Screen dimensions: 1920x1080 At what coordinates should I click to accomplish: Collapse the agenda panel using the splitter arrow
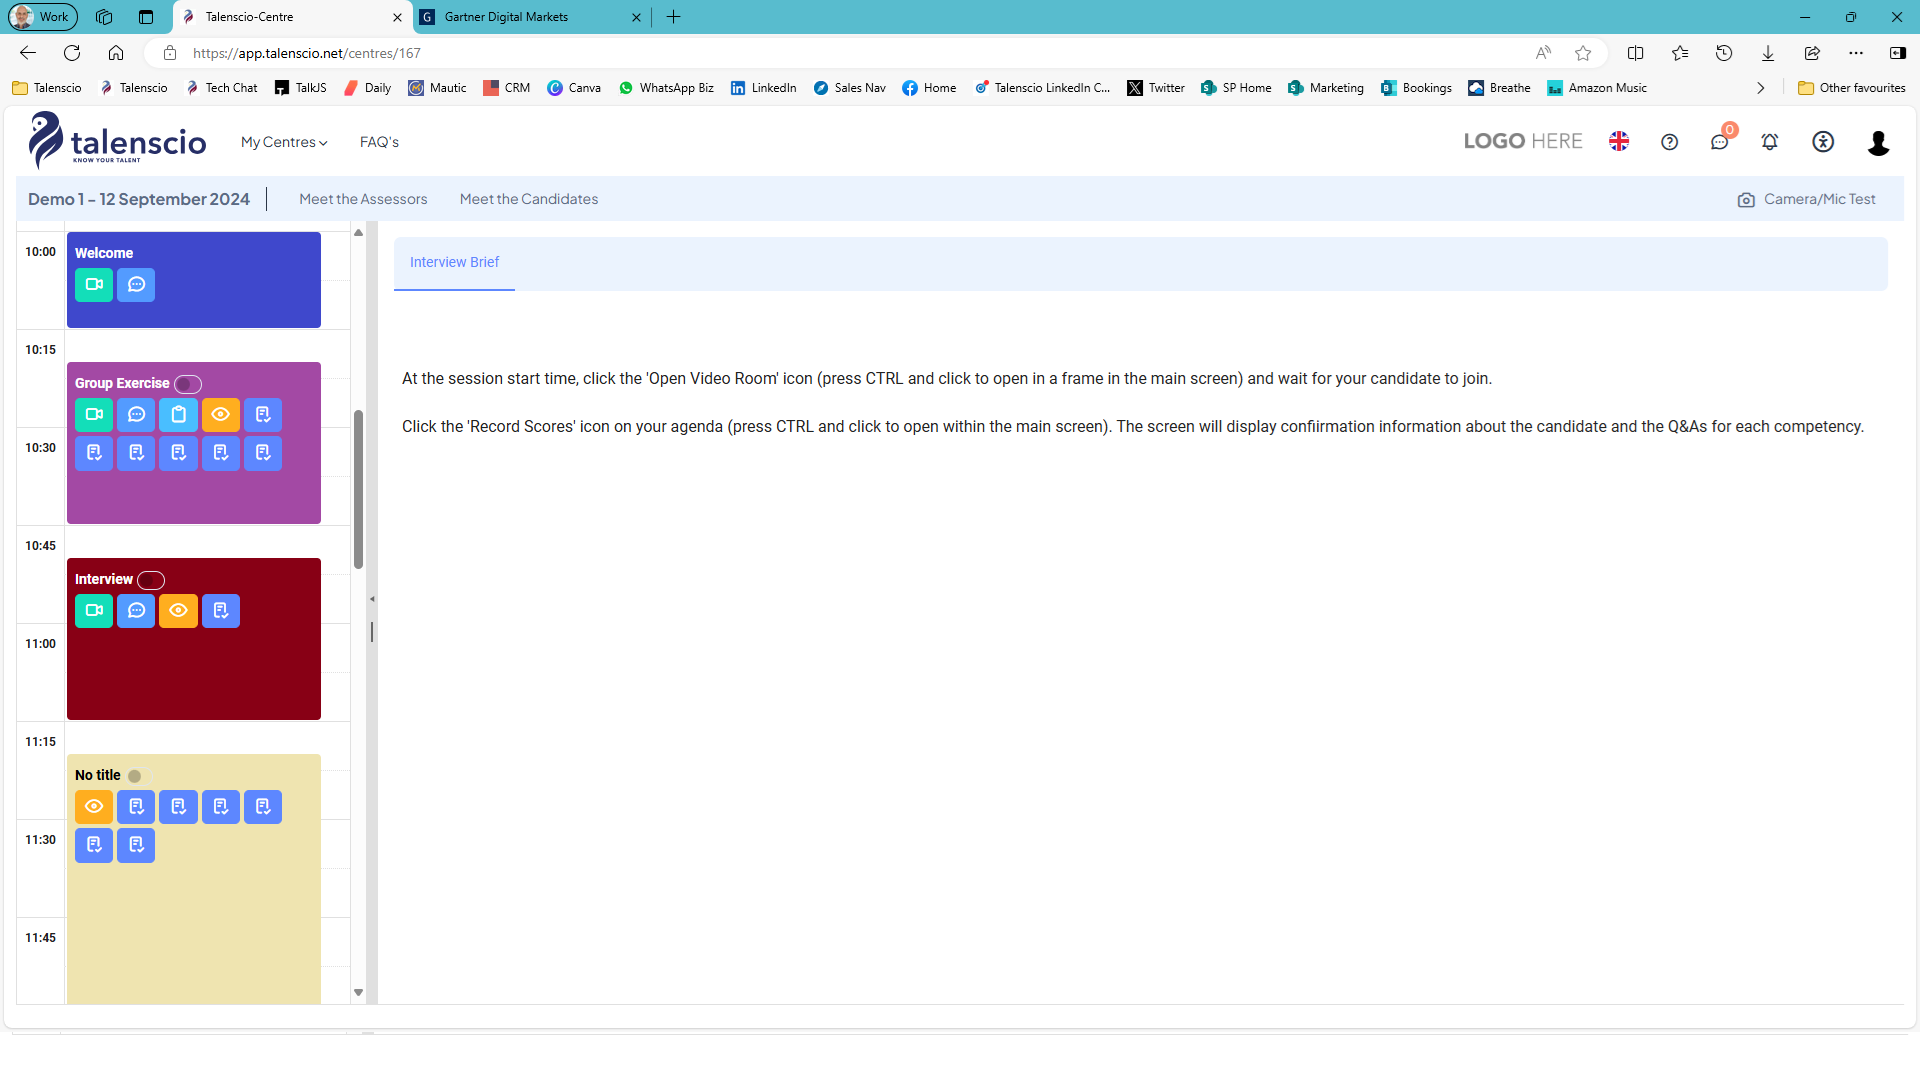coord(372,599)
